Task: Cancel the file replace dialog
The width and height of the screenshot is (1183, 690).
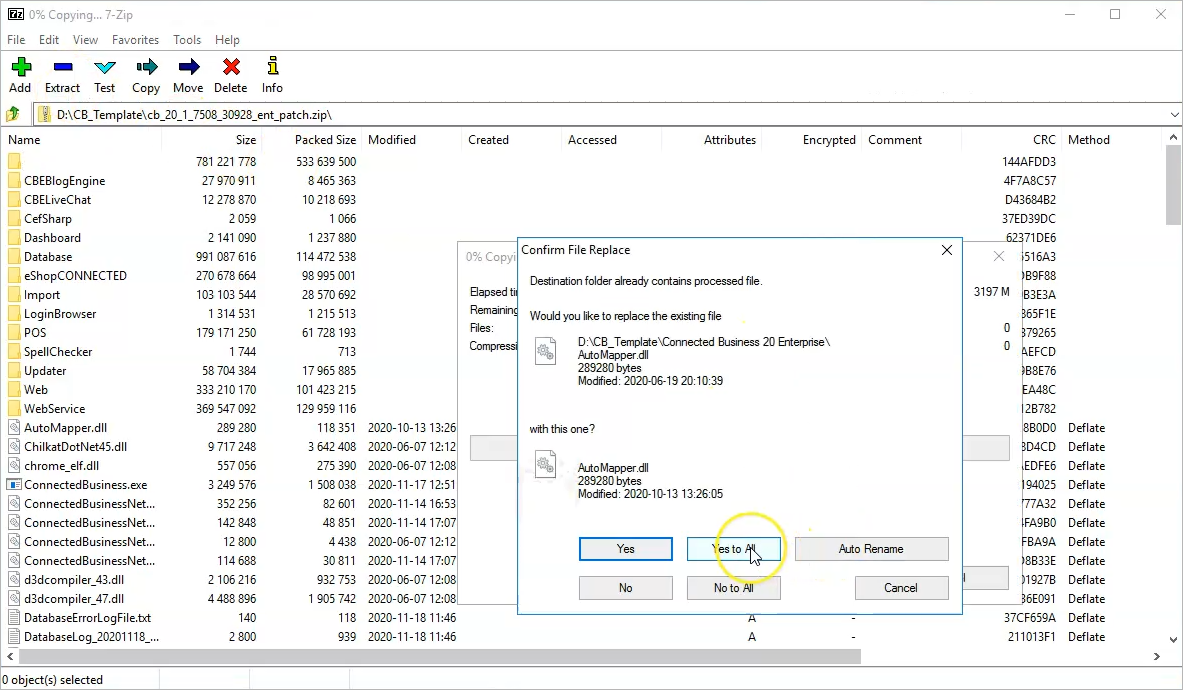Action: [x=901, y=588]
